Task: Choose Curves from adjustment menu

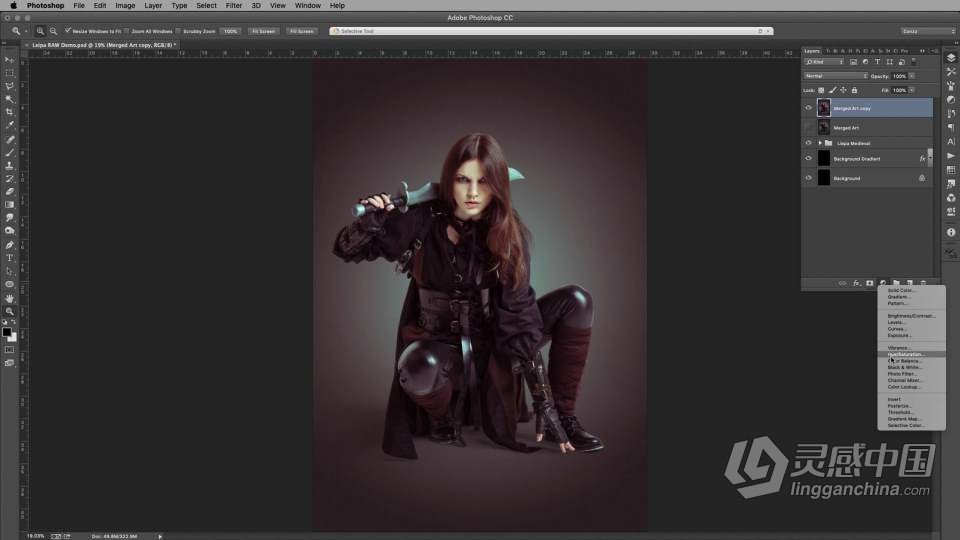Action: tap(912, 329)
